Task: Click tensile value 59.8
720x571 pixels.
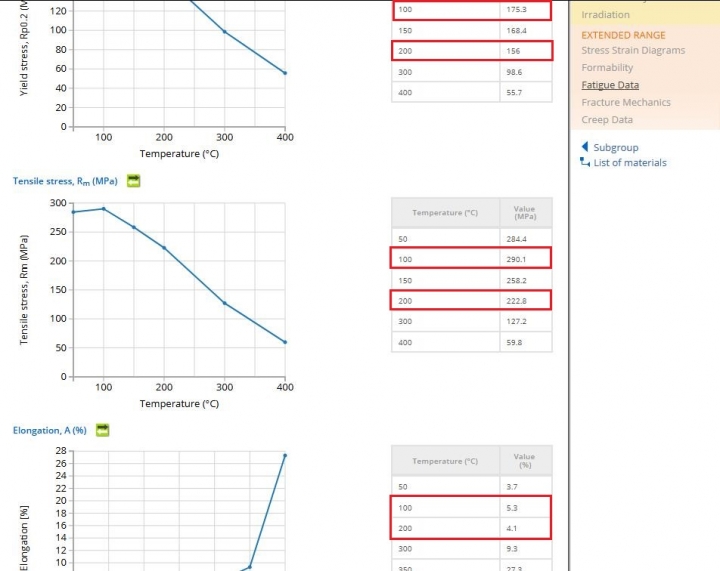Action: click(x=514, y=342)
